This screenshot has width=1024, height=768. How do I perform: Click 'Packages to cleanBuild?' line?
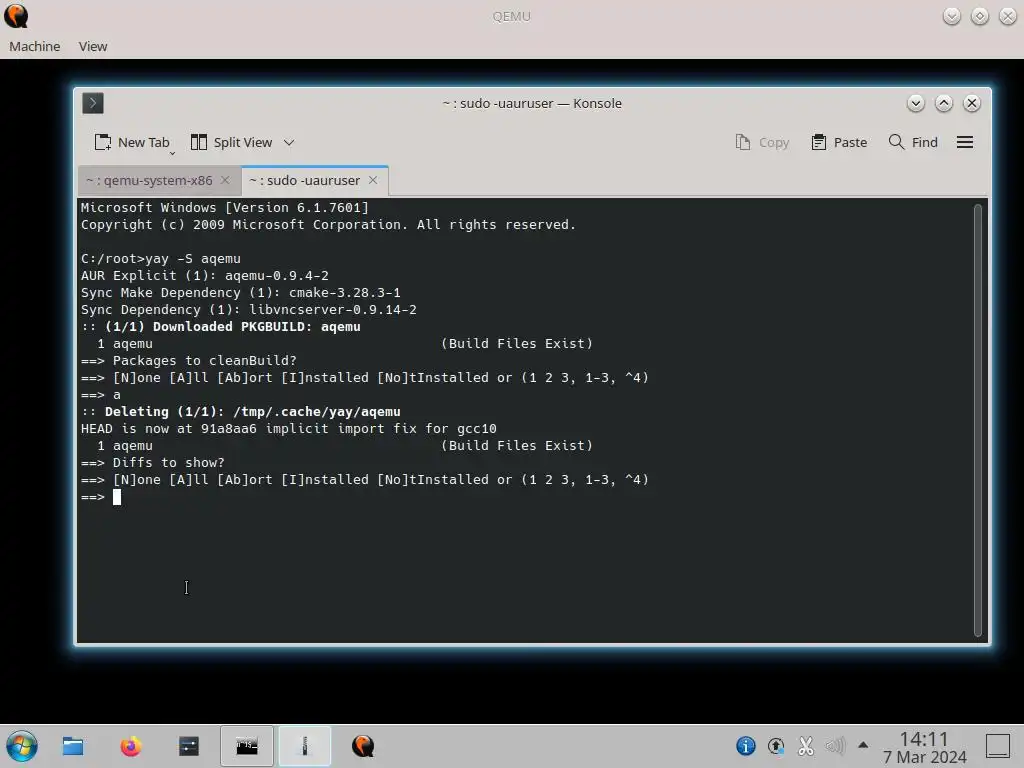click(189, 360)
